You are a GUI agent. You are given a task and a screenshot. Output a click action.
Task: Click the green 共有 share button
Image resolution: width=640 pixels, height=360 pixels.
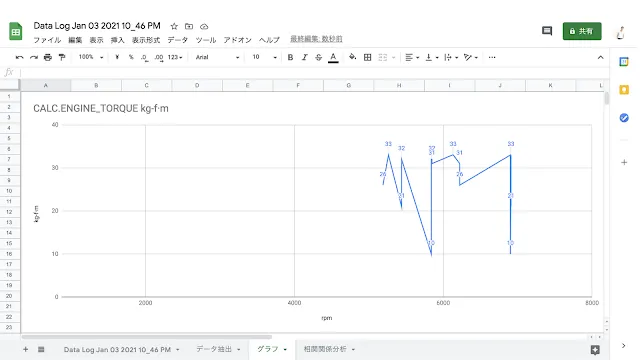[582, 31]
